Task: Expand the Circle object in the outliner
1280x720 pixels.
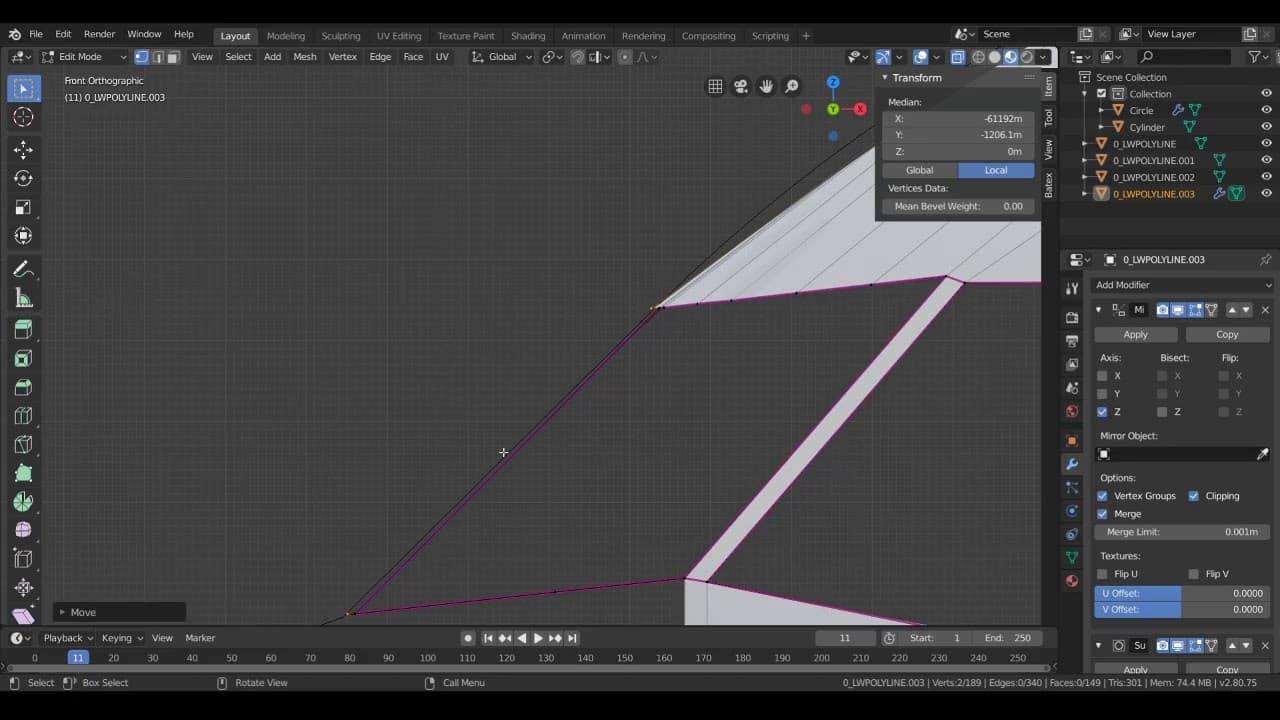Action: click(1102, 111)
